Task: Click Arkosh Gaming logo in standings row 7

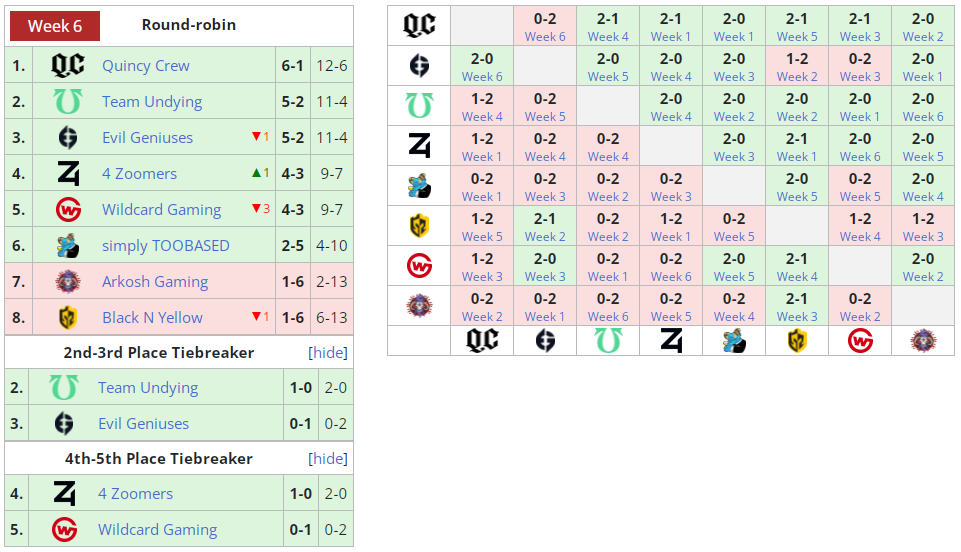Action: click(x=67, y=282)
